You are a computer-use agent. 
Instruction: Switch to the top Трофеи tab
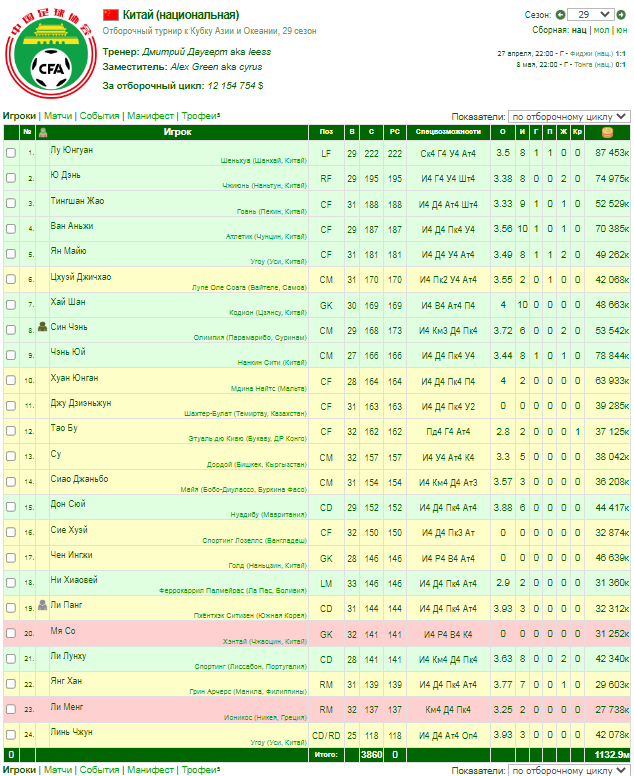(200, 116)
